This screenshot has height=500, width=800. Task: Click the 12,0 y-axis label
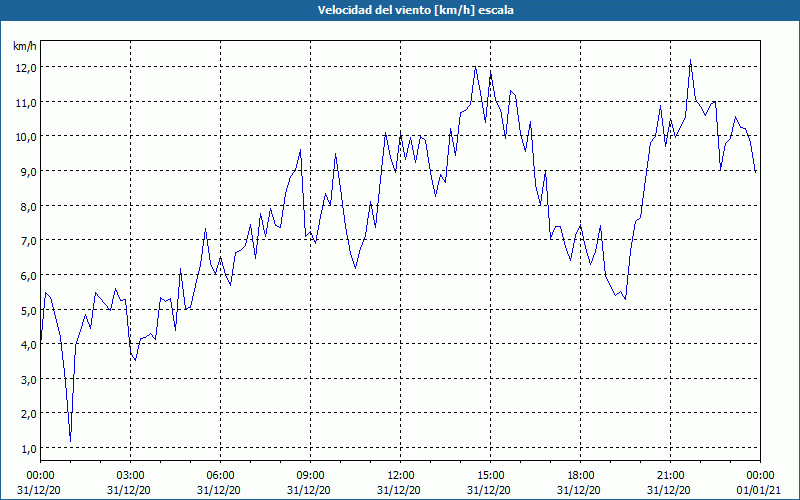pos(26,67)
